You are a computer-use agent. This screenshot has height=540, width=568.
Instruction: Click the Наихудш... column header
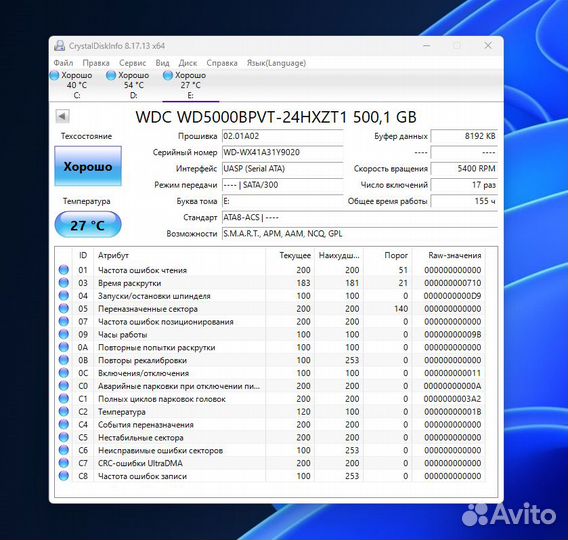tap(339, 255)
